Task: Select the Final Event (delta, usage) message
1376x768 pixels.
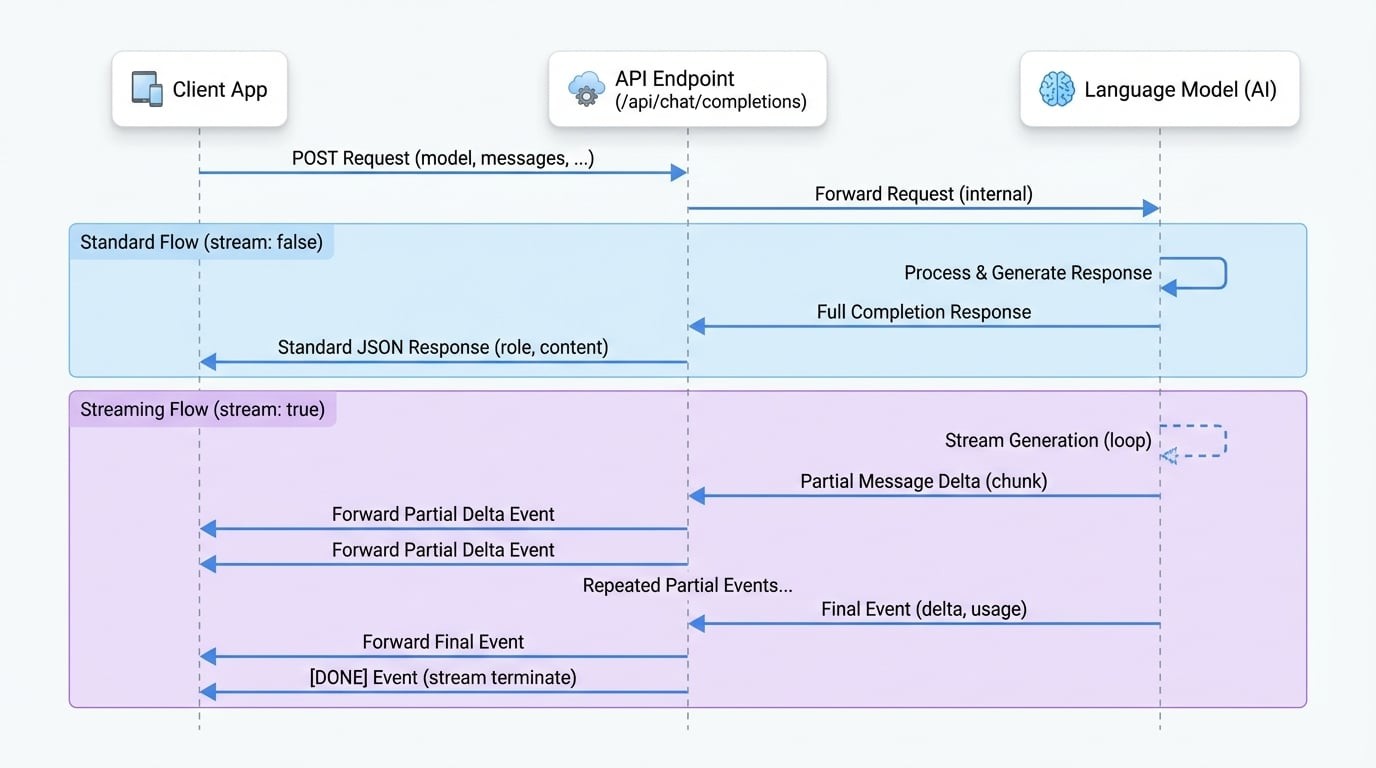Action: pyautogui.click(x=923, y=609)
